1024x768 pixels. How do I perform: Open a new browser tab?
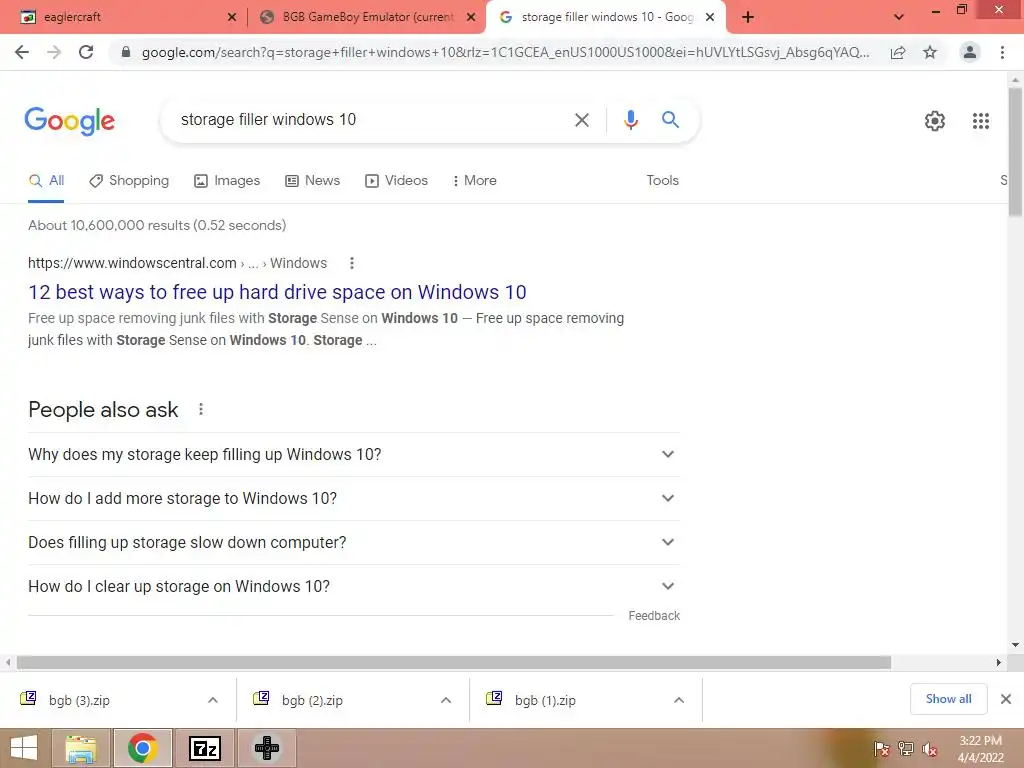coord(748,18)
